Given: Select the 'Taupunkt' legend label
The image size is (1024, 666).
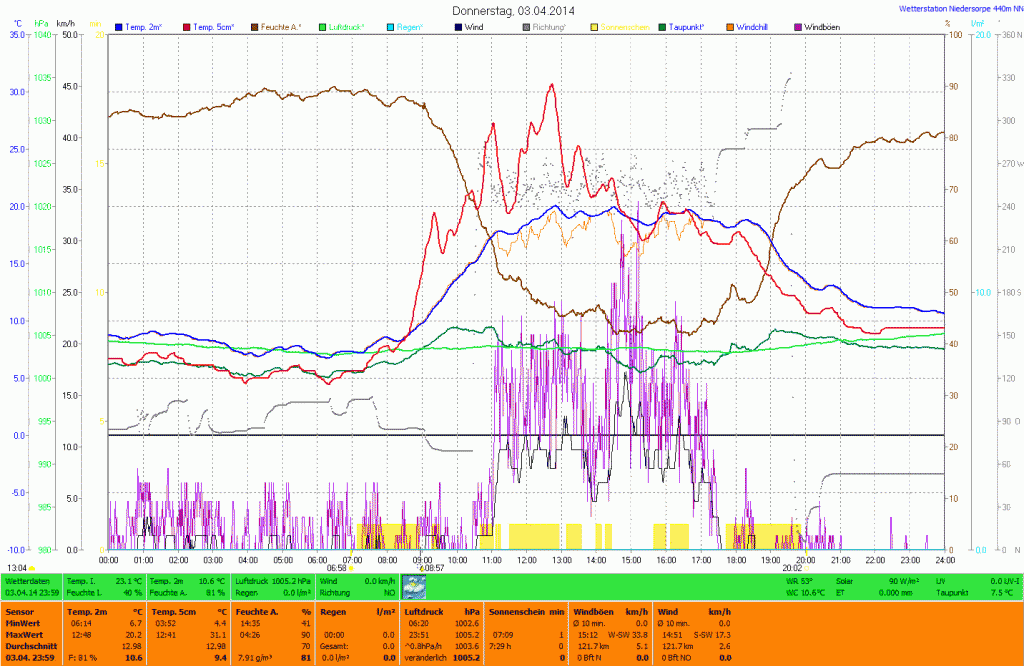Looking at the screenshot, I should (686, 27).
